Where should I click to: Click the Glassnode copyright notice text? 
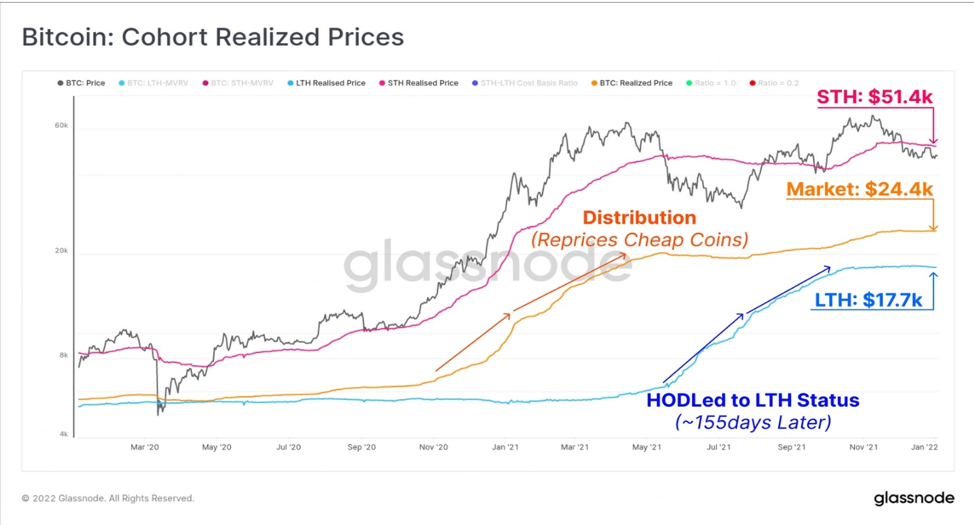point(108,498)
